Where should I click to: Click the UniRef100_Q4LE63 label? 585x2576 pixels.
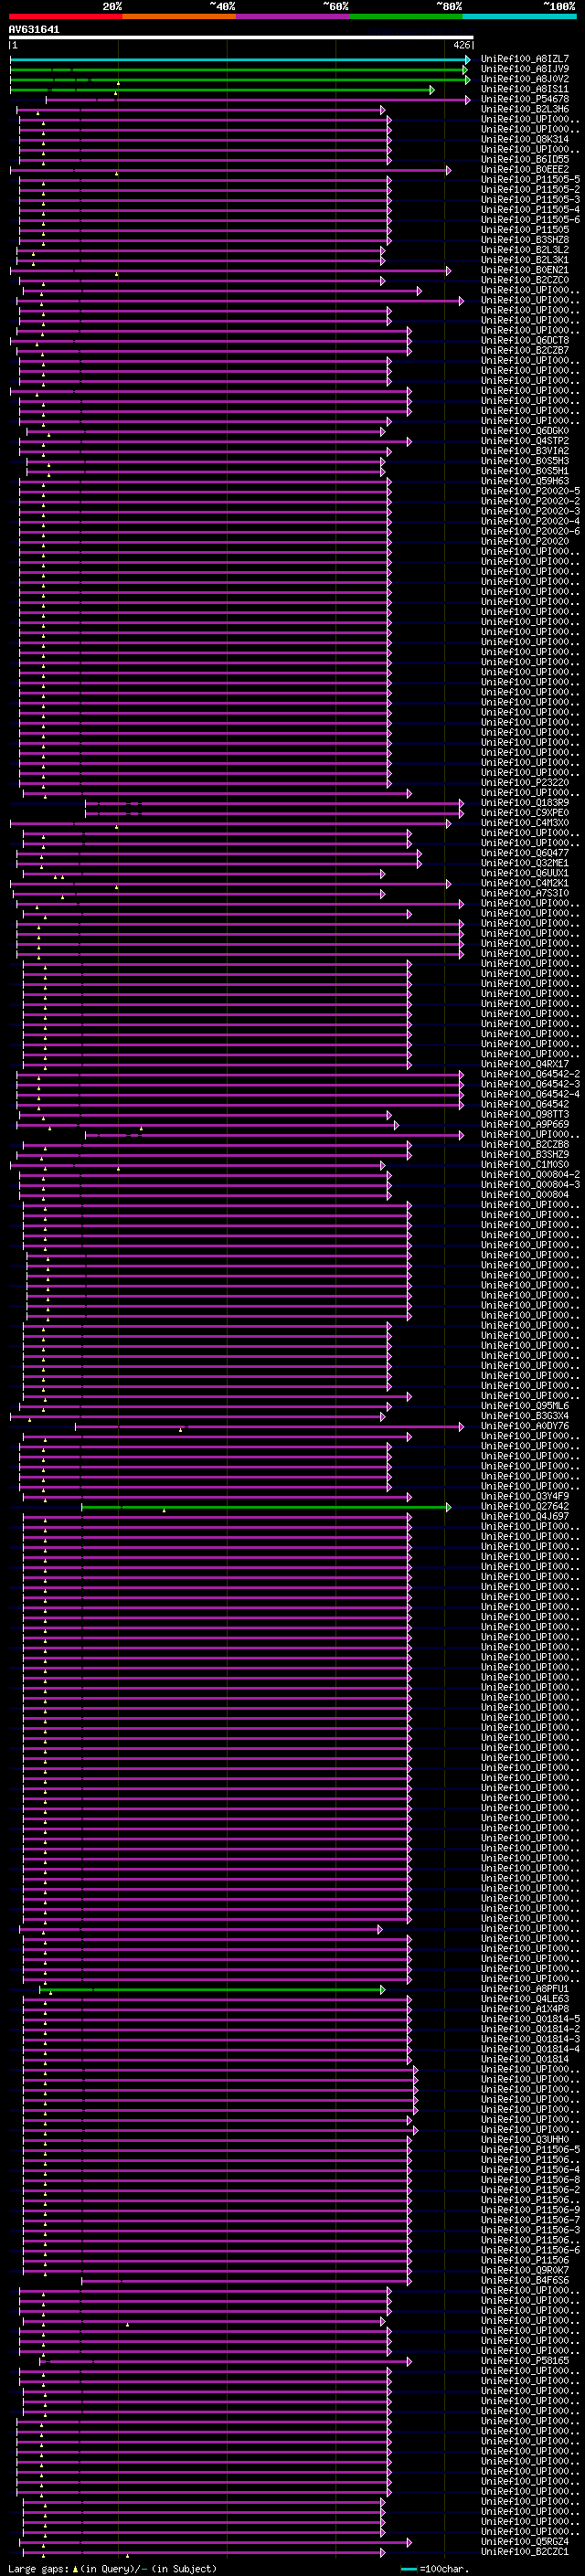[525, 1999]
